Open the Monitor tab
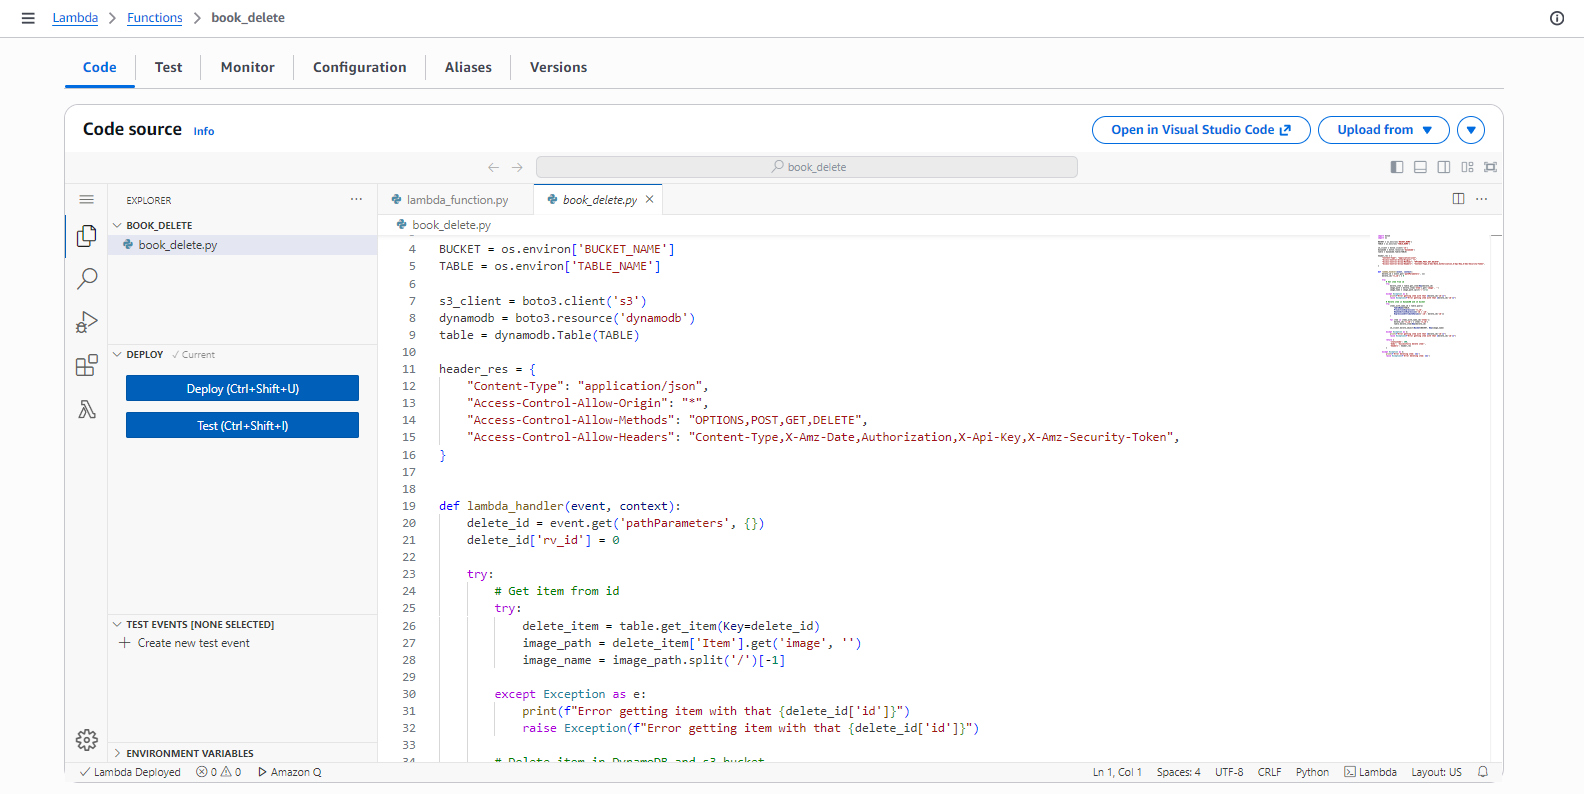 click(247, 68)
